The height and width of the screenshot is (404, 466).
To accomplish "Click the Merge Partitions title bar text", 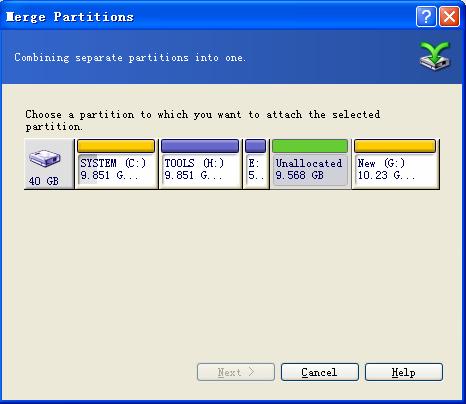I will tap(70, 17).
